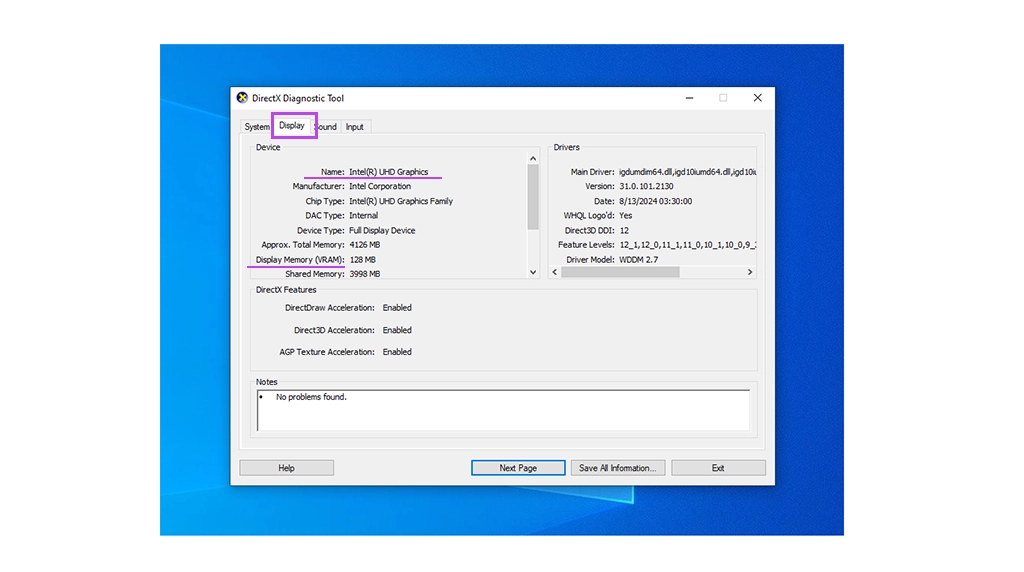Click total memory value 4126 MB
Image resolution: width=1024 pixels, height=572 pixels.
point(364,245)
